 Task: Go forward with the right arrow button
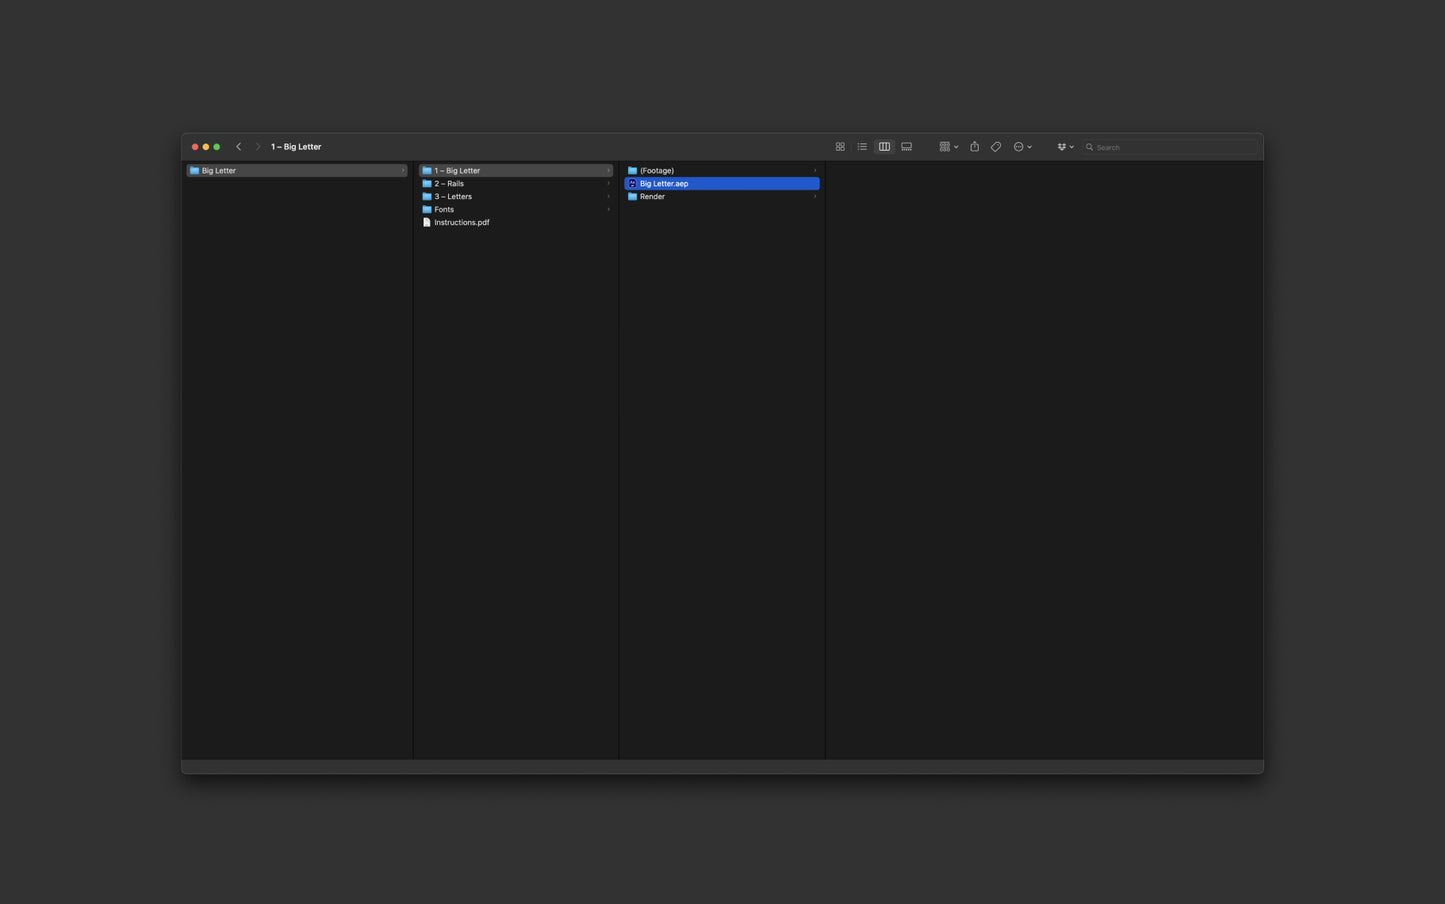click(x=258, y=147)
